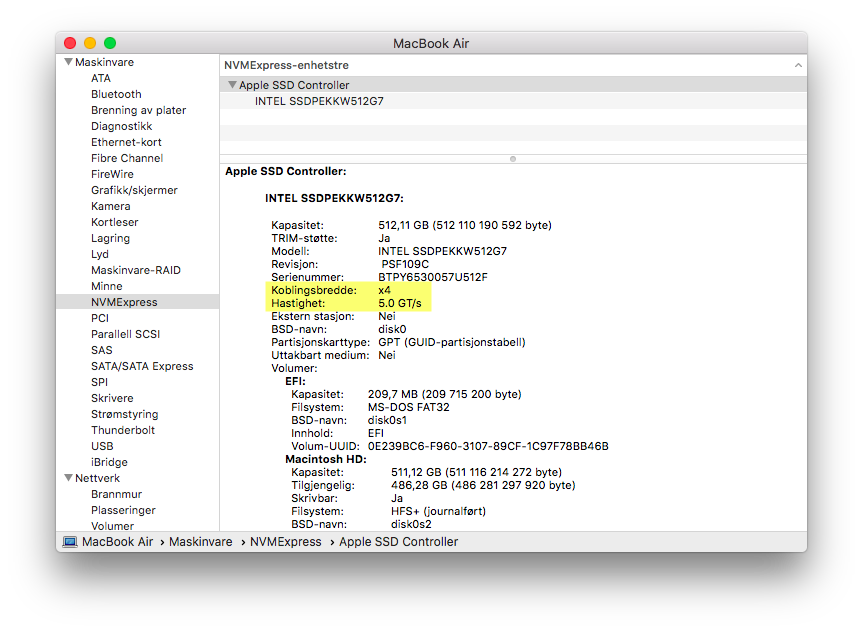The height and width of the screenshot is (632, 863).
Task: Click the sort chevron in NVMExpress-enhetstre header
Action: (x=798, y=65)
